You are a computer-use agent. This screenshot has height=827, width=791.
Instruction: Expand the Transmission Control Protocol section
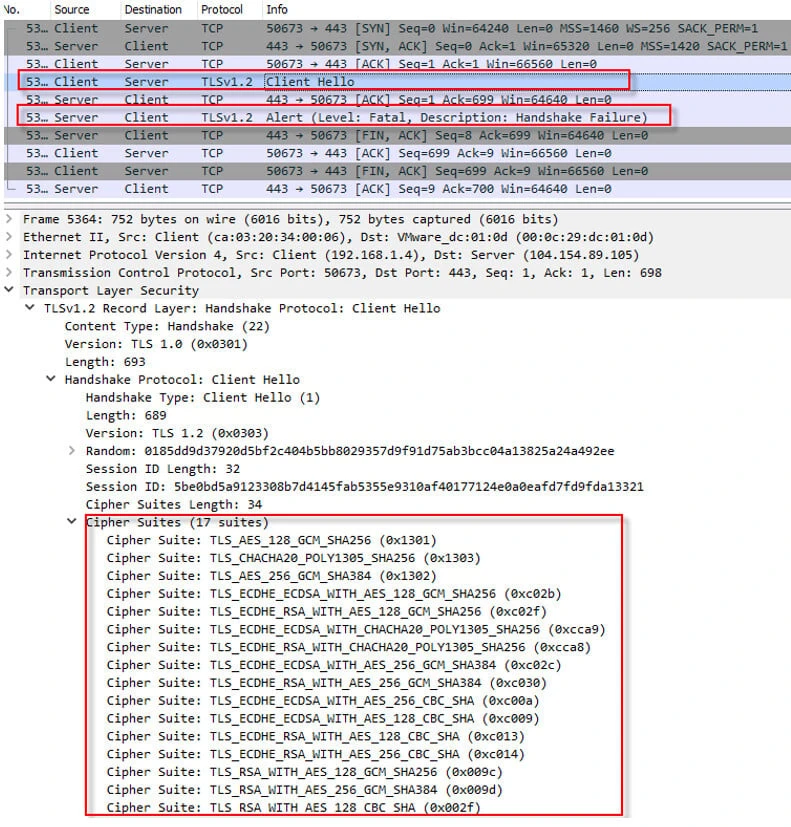coord(10,273)
